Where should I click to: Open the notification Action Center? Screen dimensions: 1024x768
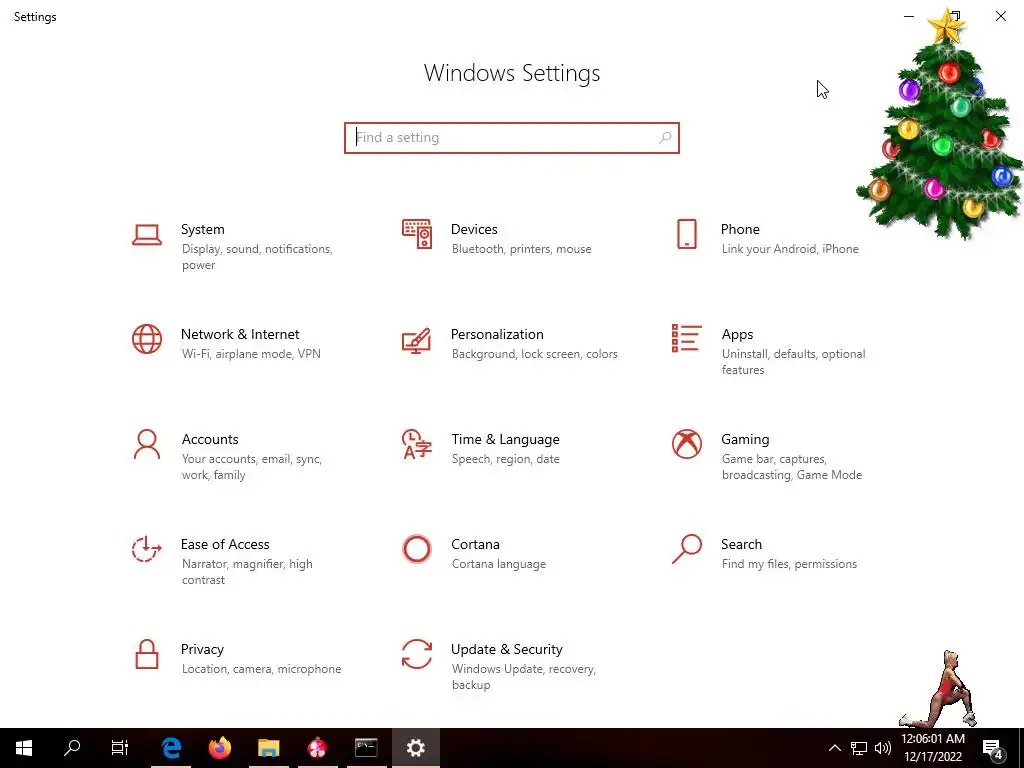[993, 749]
